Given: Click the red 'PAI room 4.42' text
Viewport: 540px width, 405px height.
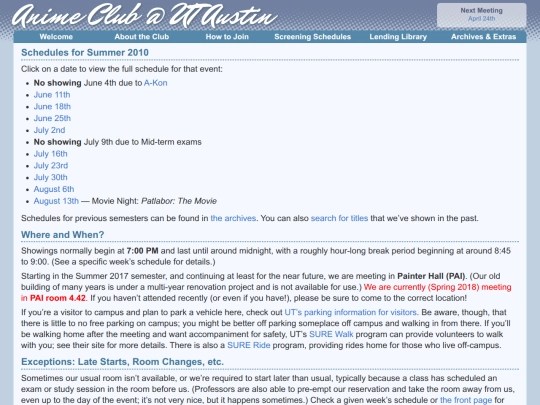Looking at the screenshot, I should [x=58, y=298].
